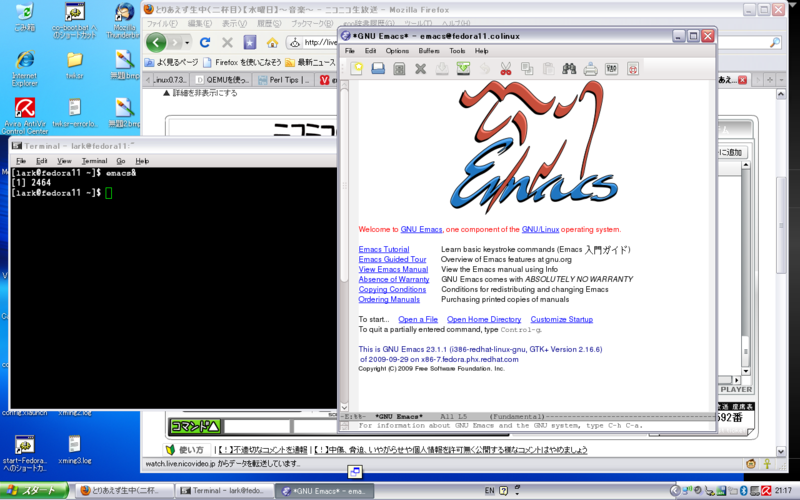This screenshot has height=500, width=800.
Task: Open the View Emacs Manual link
Action: tap(393, 269)
